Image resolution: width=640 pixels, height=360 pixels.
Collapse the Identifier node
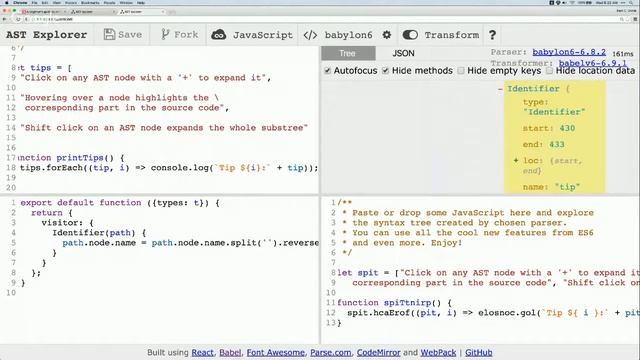tap(500, 89)
